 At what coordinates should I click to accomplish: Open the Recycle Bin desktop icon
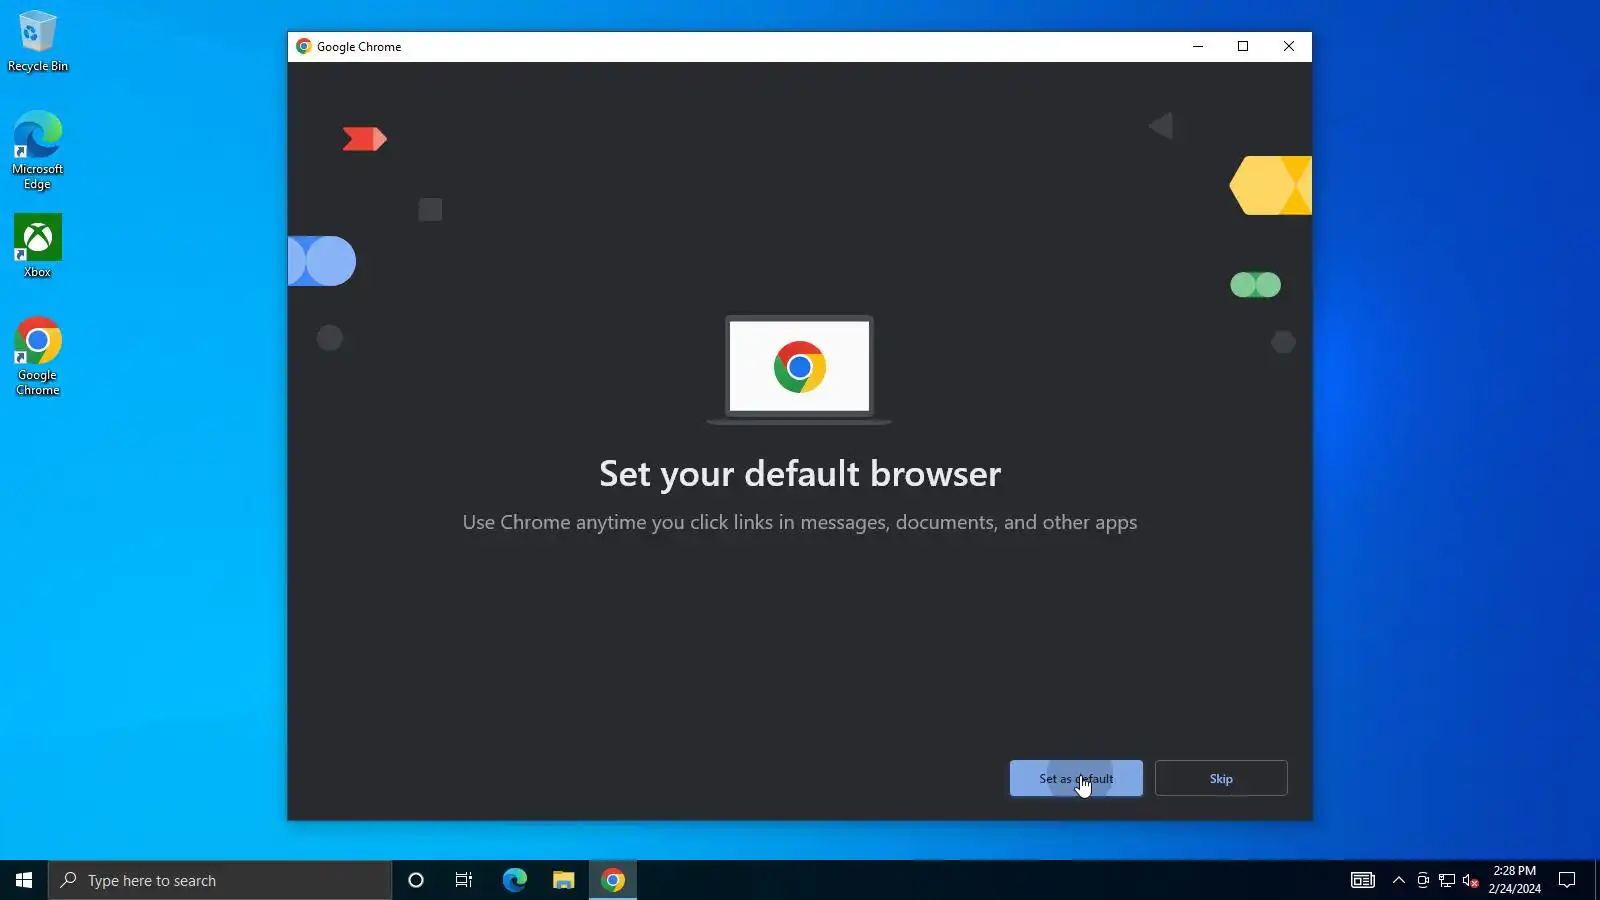[x=38, y=41]
